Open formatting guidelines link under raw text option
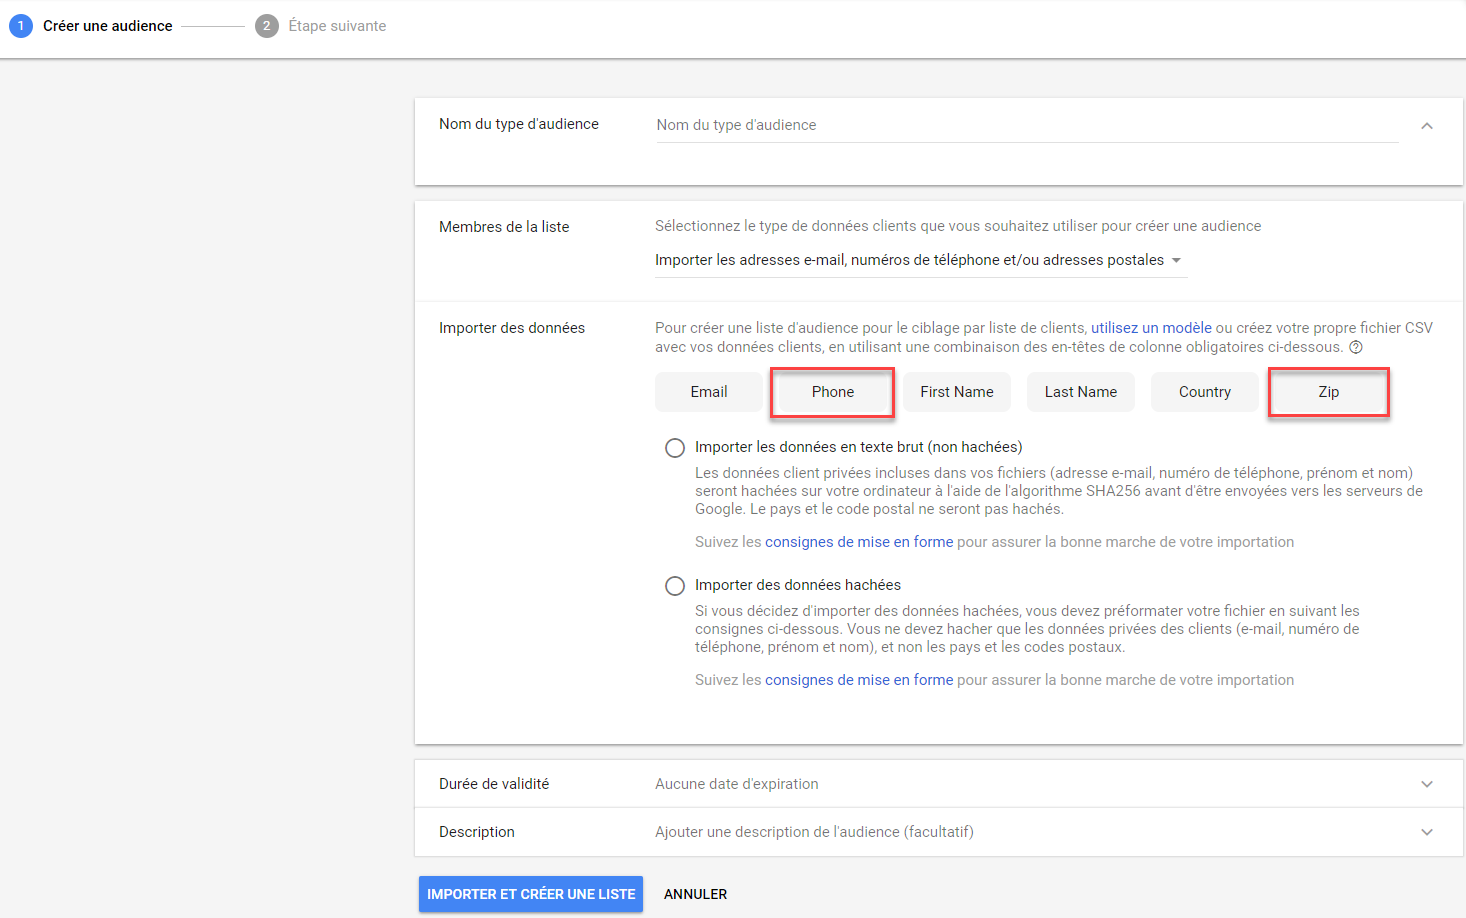The width and height of the screenshot is (1466, 918). click(859, 542)
